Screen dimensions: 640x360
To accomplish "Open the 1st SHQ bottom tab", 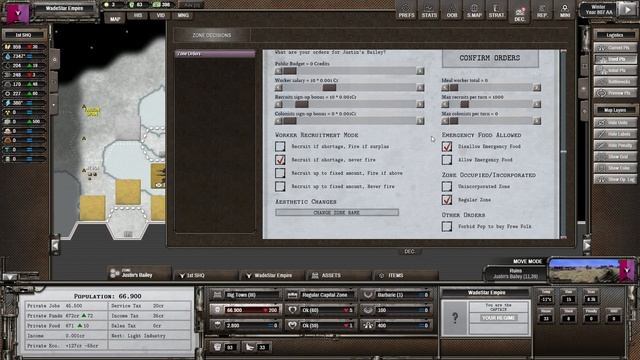I will pos(205,275).
